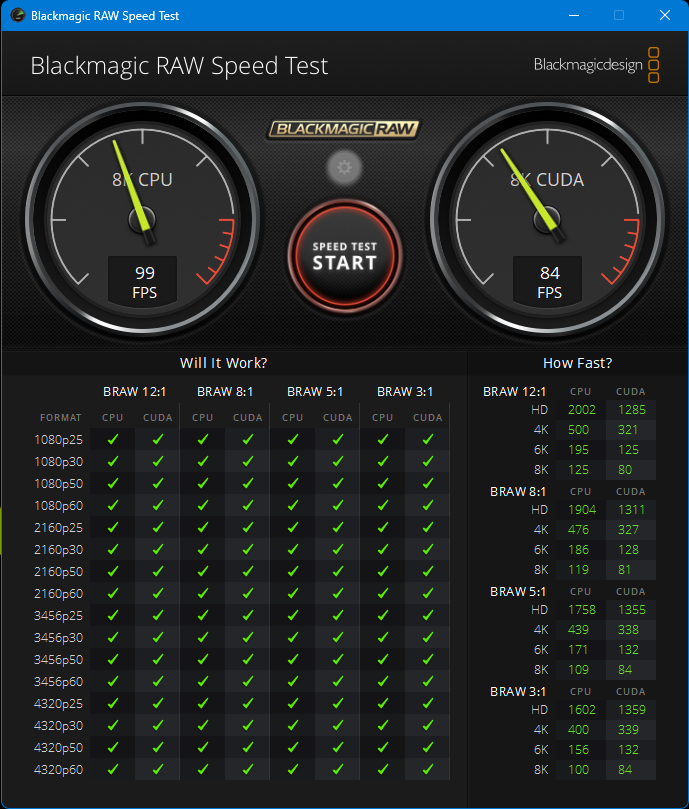
Task: Close the Blackmagic RAW Speed Test window
Action: point(665,15)
